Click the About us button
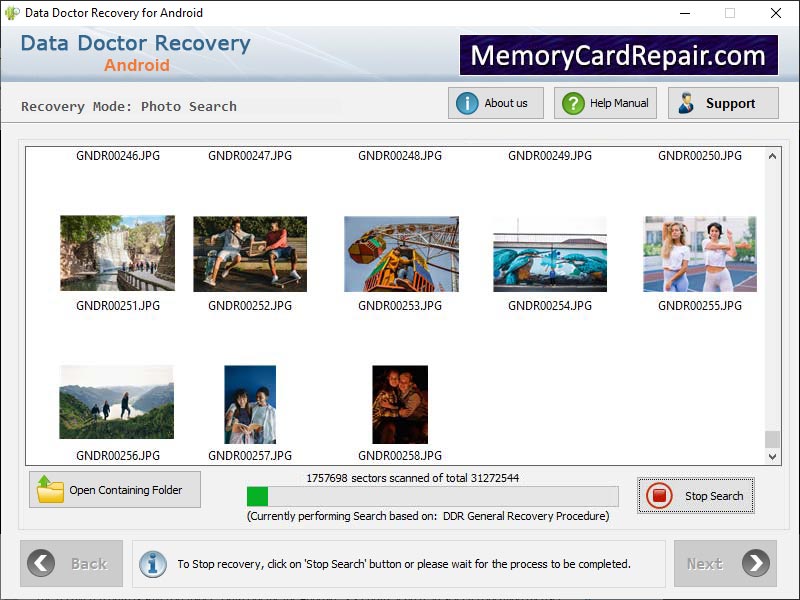This screenshot has width=800, height=600. pos(495,102)
